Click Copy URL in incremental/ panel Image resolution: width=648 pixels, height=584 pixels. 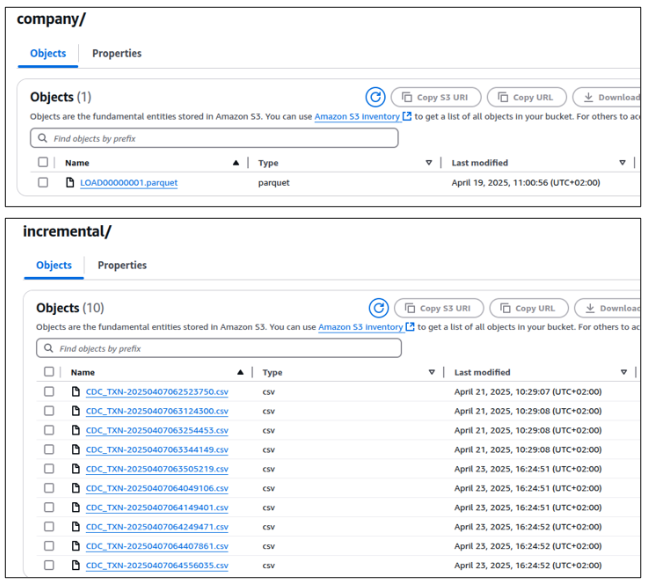click(x=529, y=308)
